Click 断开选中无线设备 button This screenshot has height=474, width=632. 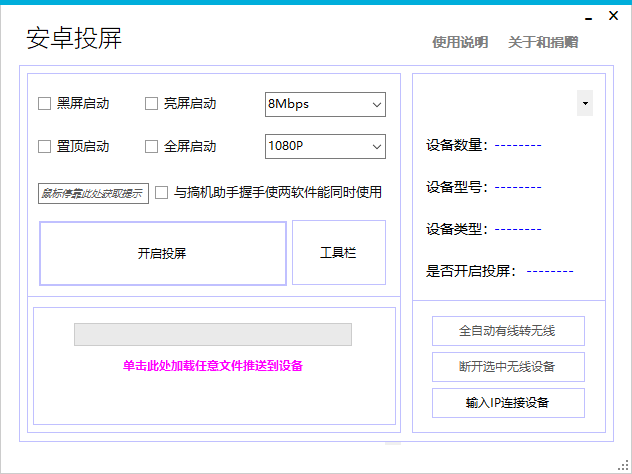[508, 367]
